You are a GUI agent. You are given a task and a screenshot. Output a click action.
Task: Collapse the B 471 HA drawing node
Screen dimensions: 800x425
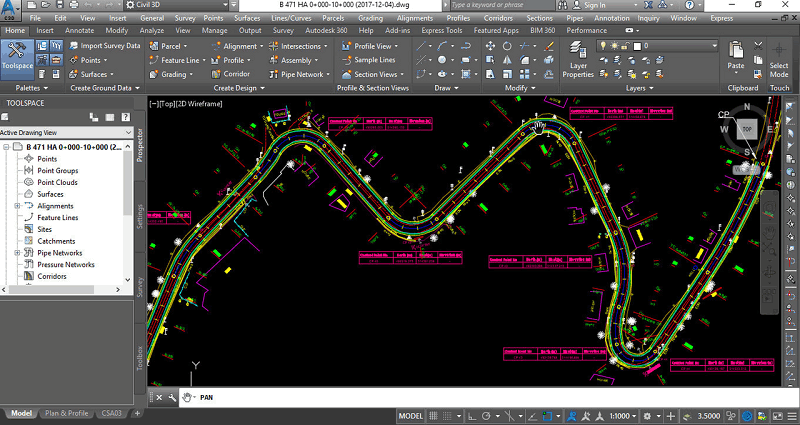click(7, 147)
